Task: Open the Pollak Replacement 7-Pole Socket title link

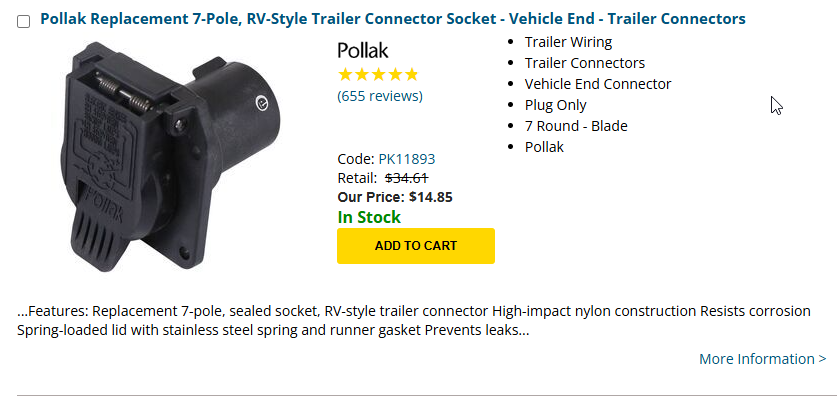Action: click(x=393, y=19)
